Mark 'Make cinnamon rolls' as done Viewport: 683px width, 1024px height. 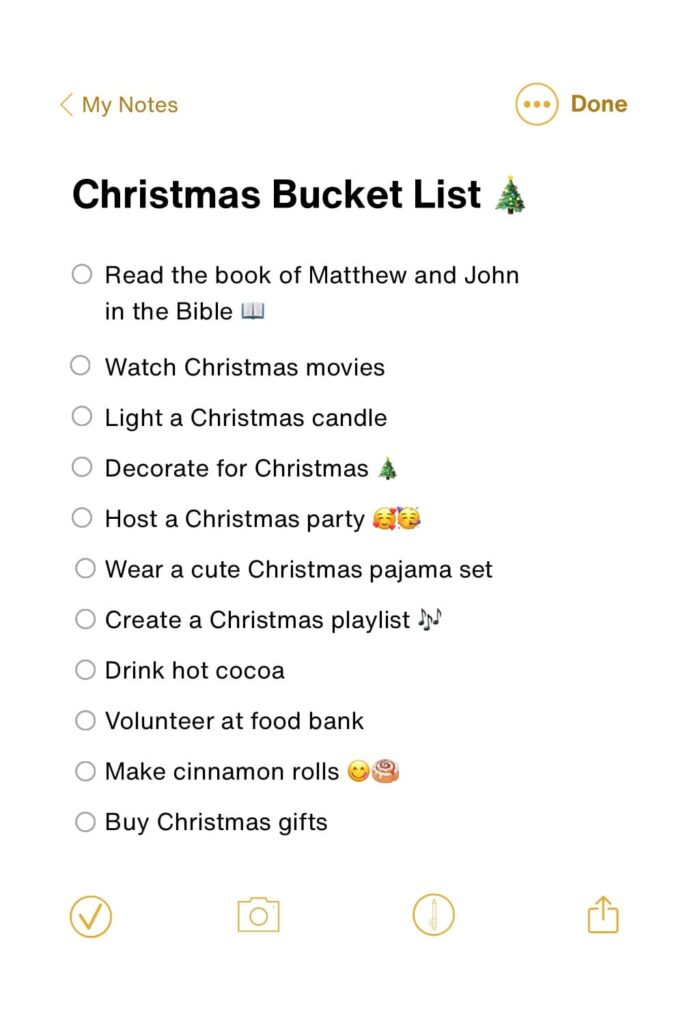tap(85, 770)
